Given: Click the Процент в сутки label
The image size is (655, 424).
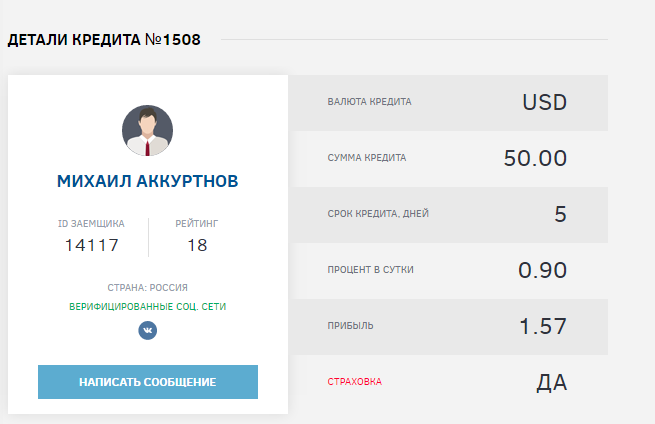Looking at the screenshot, I should [370, 270].
